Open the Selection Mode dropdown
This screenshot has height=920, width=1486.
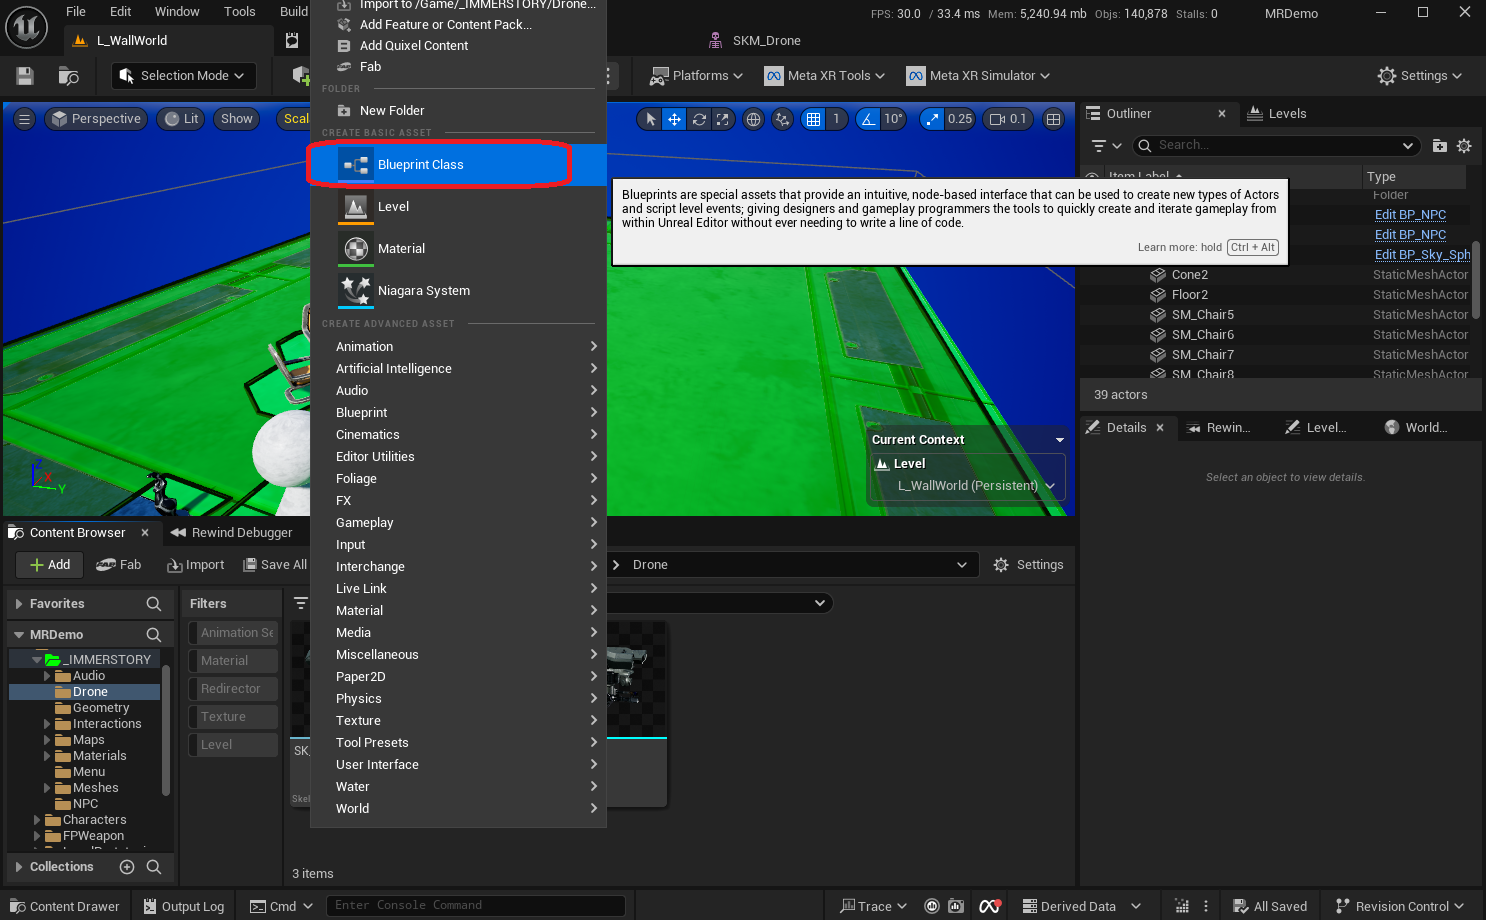(x=183, y=76)
